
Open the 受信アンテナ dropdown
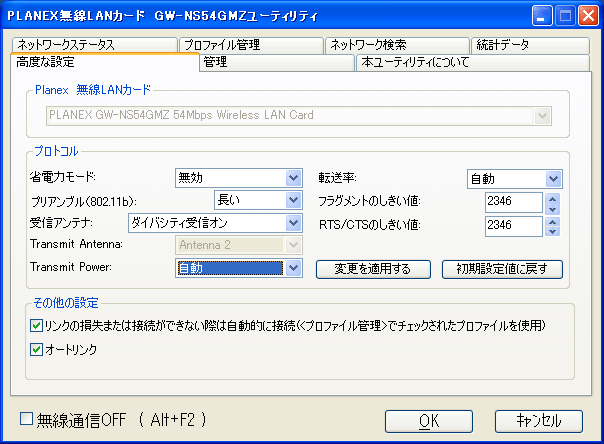pyautogui.click(x=215, y=223)
